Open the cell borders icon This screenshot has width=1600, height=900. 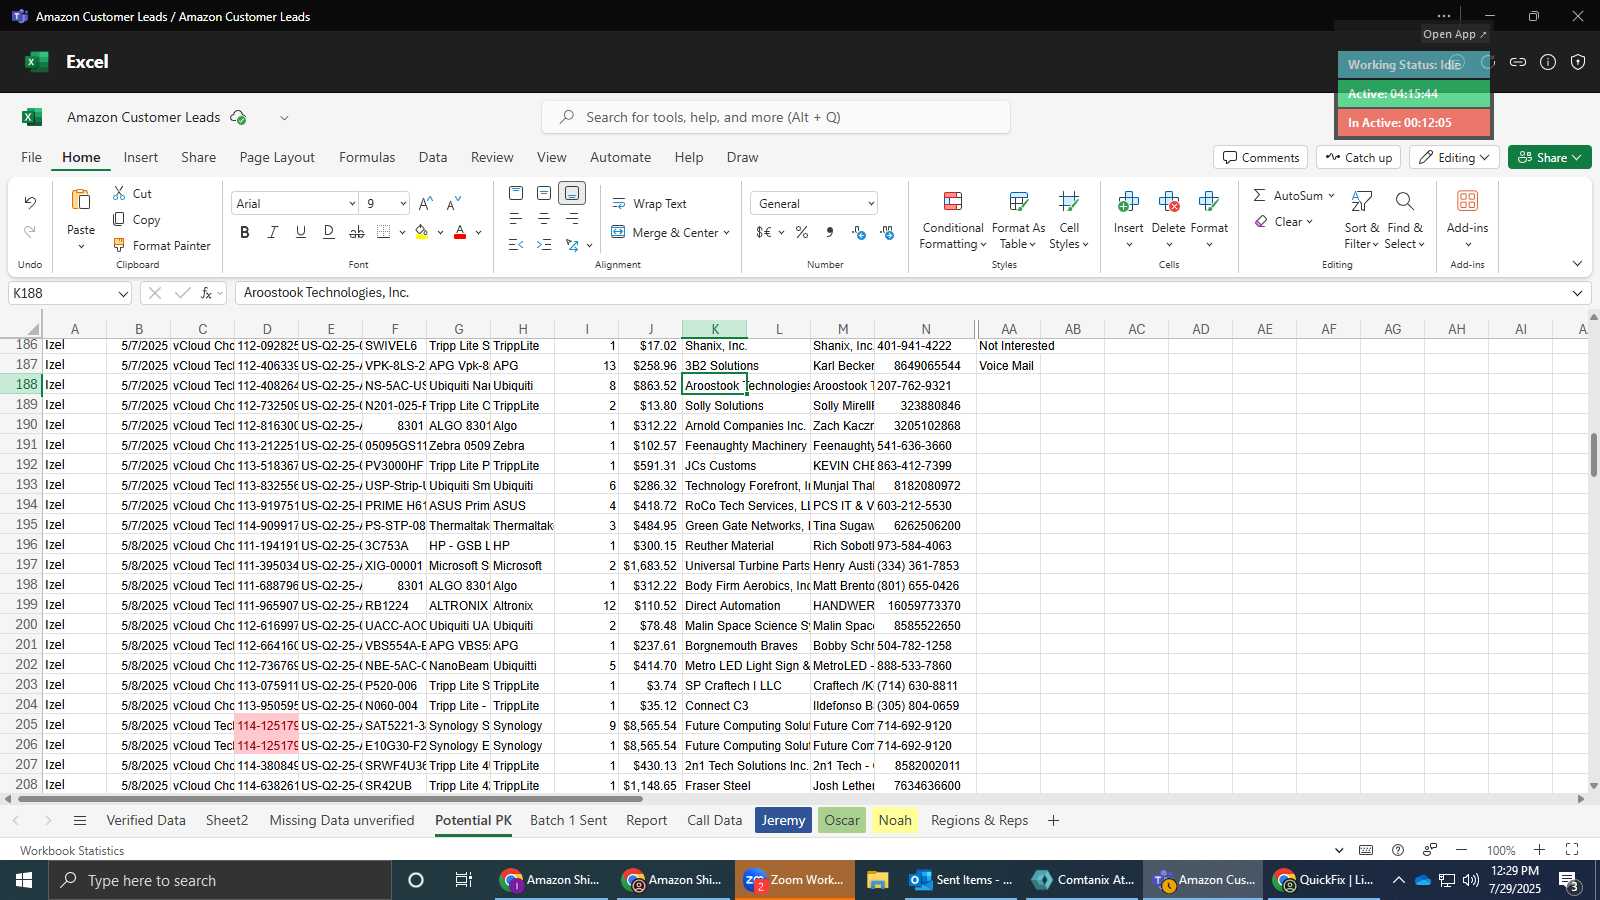click(x=384, y=232)
